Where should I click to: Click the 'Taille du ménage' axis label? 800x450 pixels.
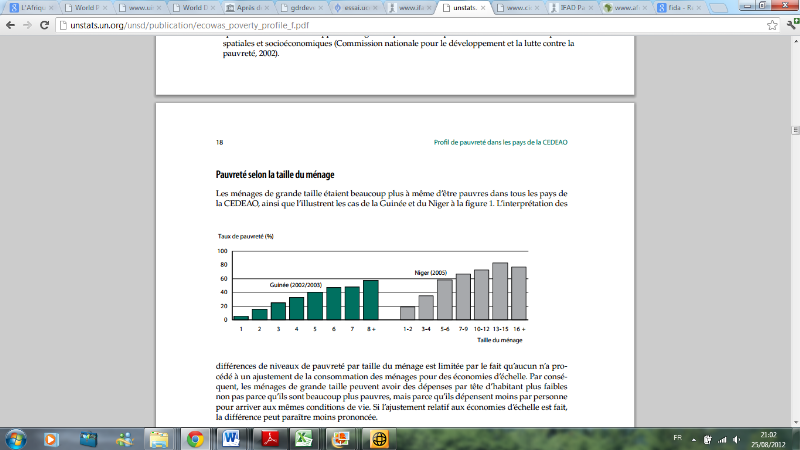(499, 340)
